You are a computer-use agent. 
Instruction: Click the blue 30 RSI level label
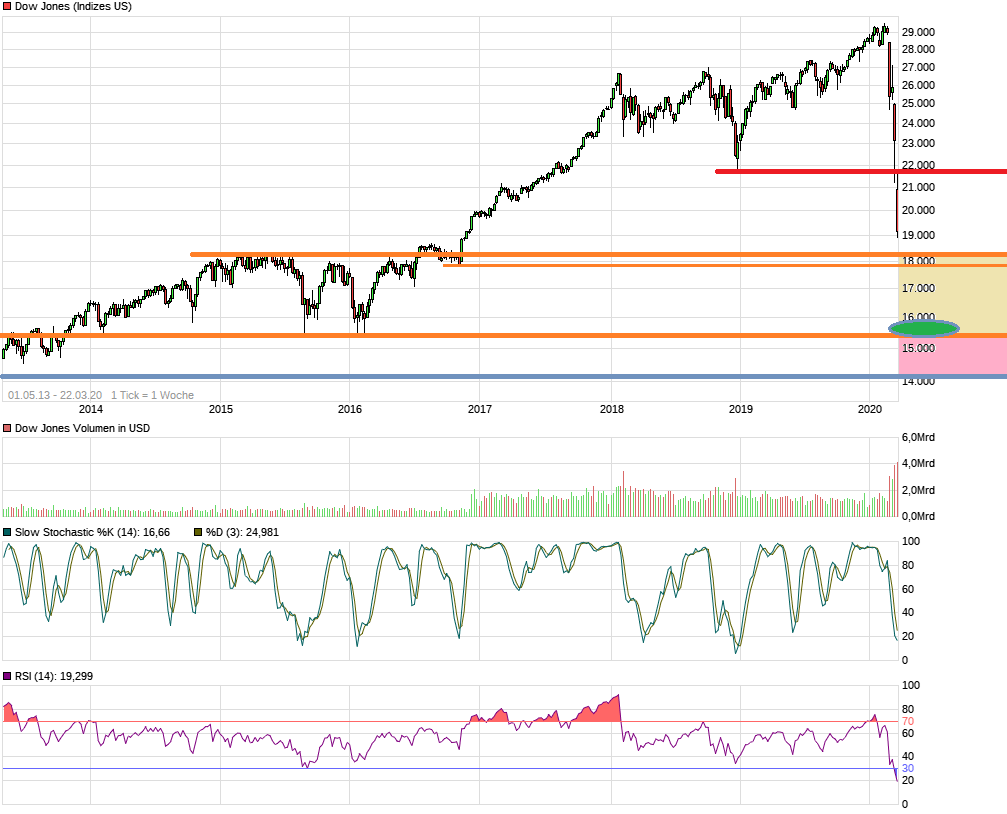pos(907,768)
